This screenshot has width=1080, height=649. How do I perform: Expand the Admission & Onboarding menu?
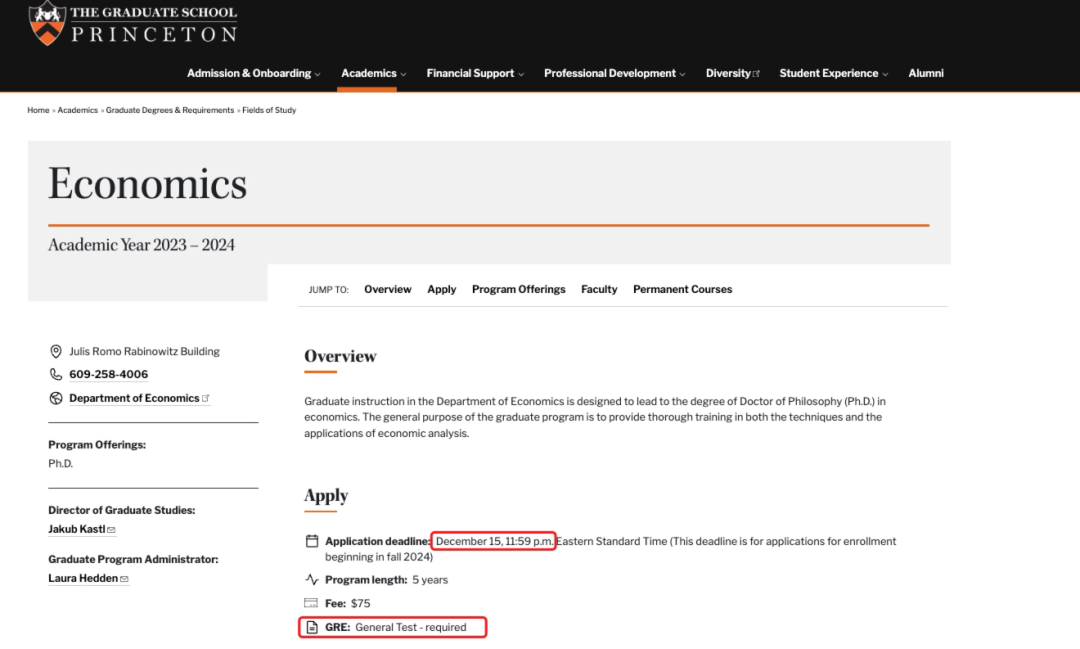coord(253,73)
